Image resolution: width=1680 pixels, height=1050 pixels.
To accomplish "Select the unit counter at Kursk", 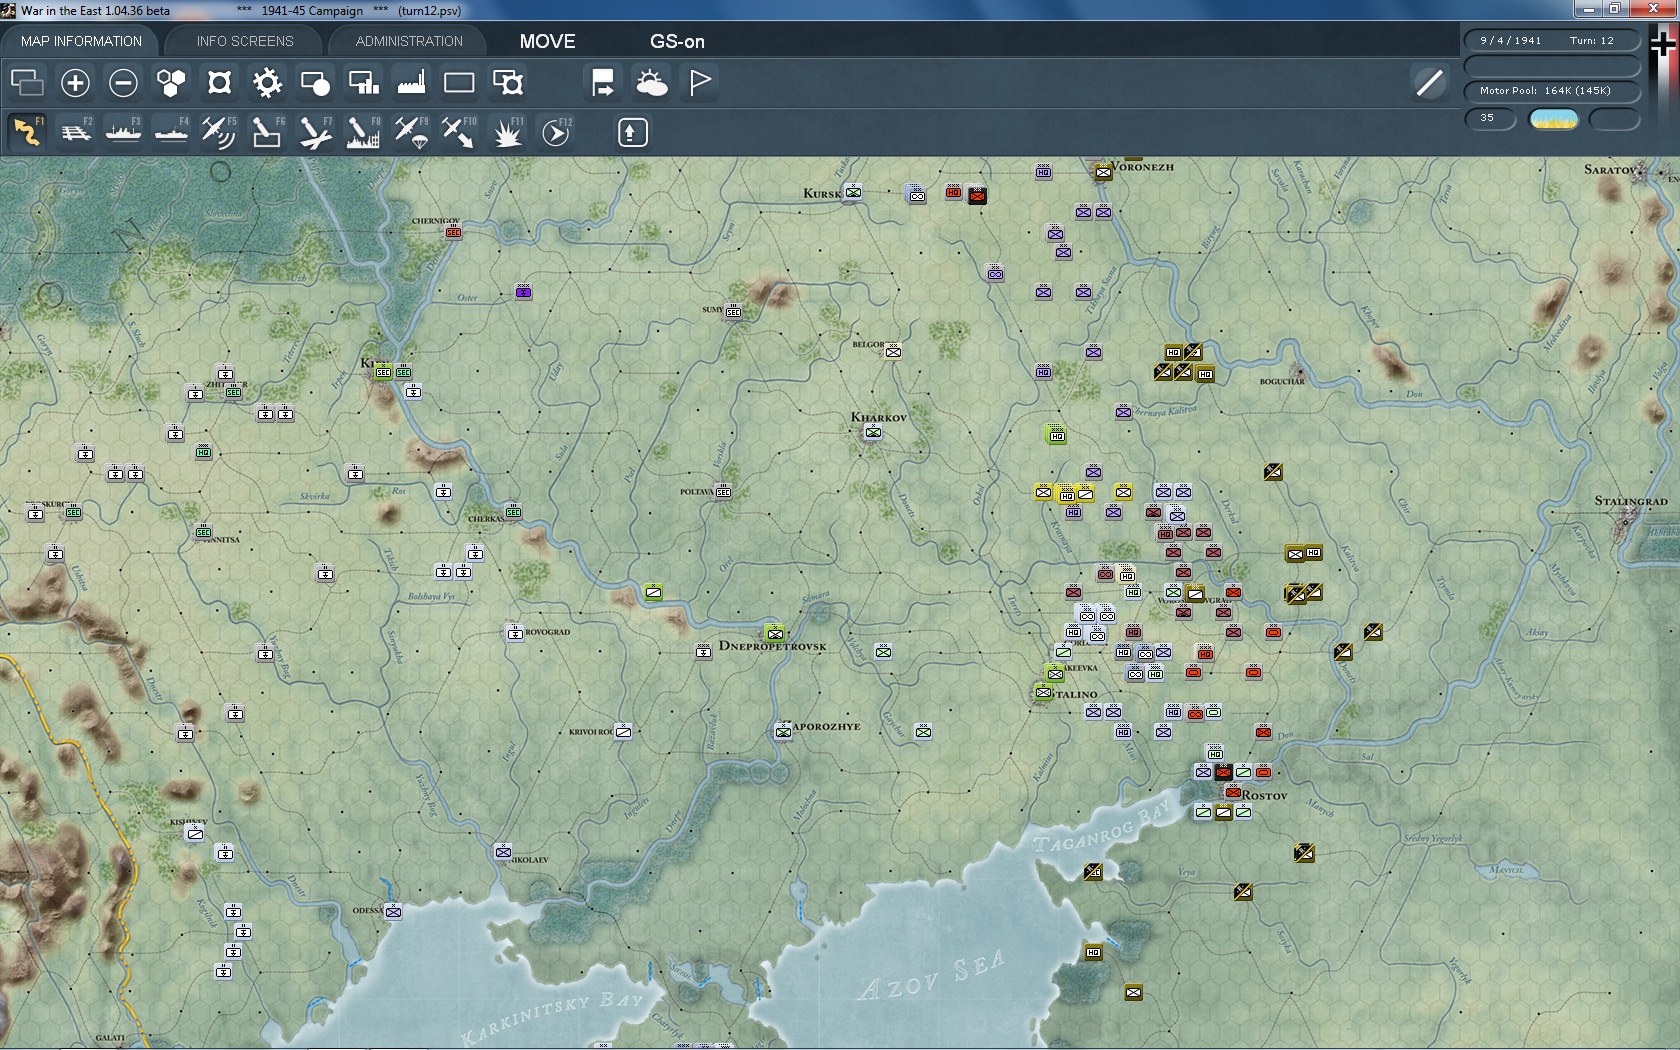I will click(x=853, y=192).
